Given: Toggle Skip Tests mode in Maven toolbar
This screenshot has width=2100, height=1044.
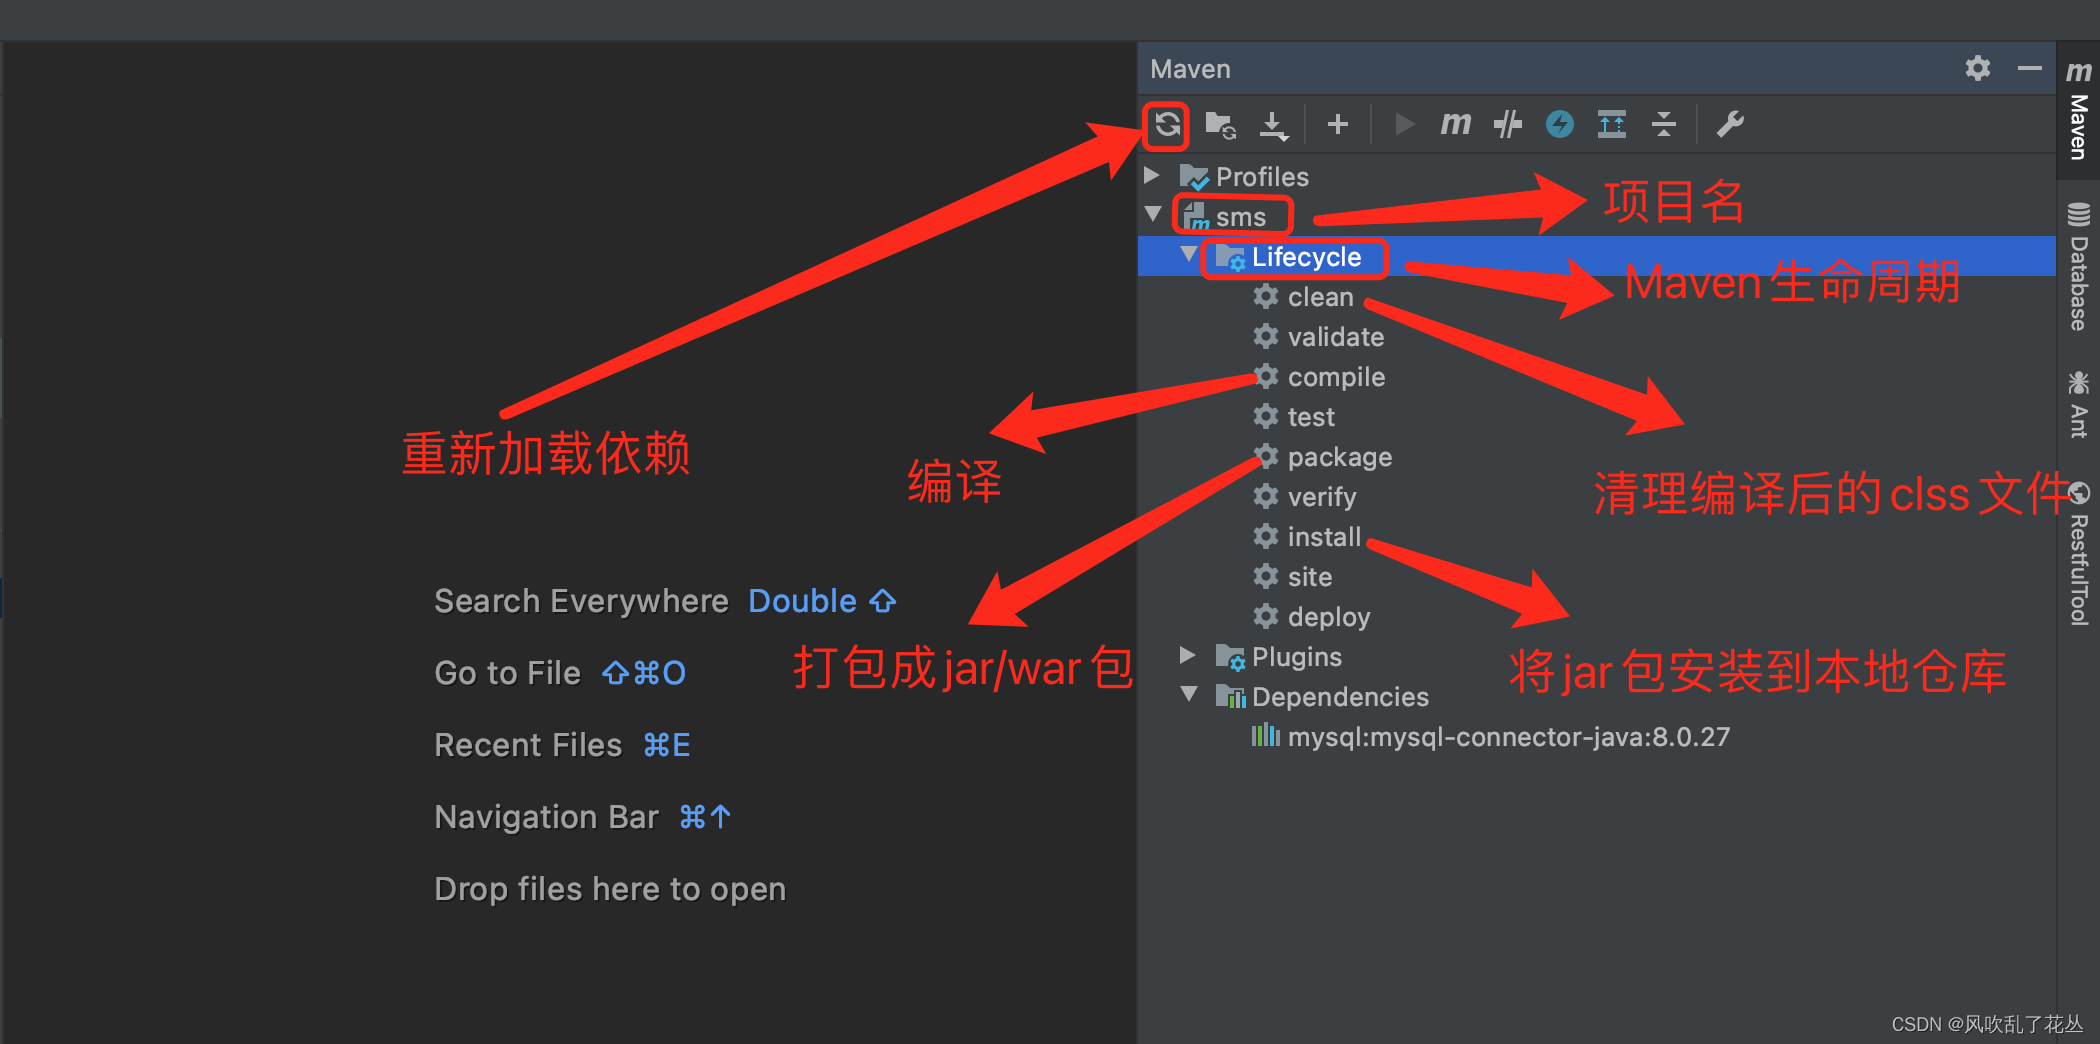Looking at the screenshot, I should (1507, 124).
